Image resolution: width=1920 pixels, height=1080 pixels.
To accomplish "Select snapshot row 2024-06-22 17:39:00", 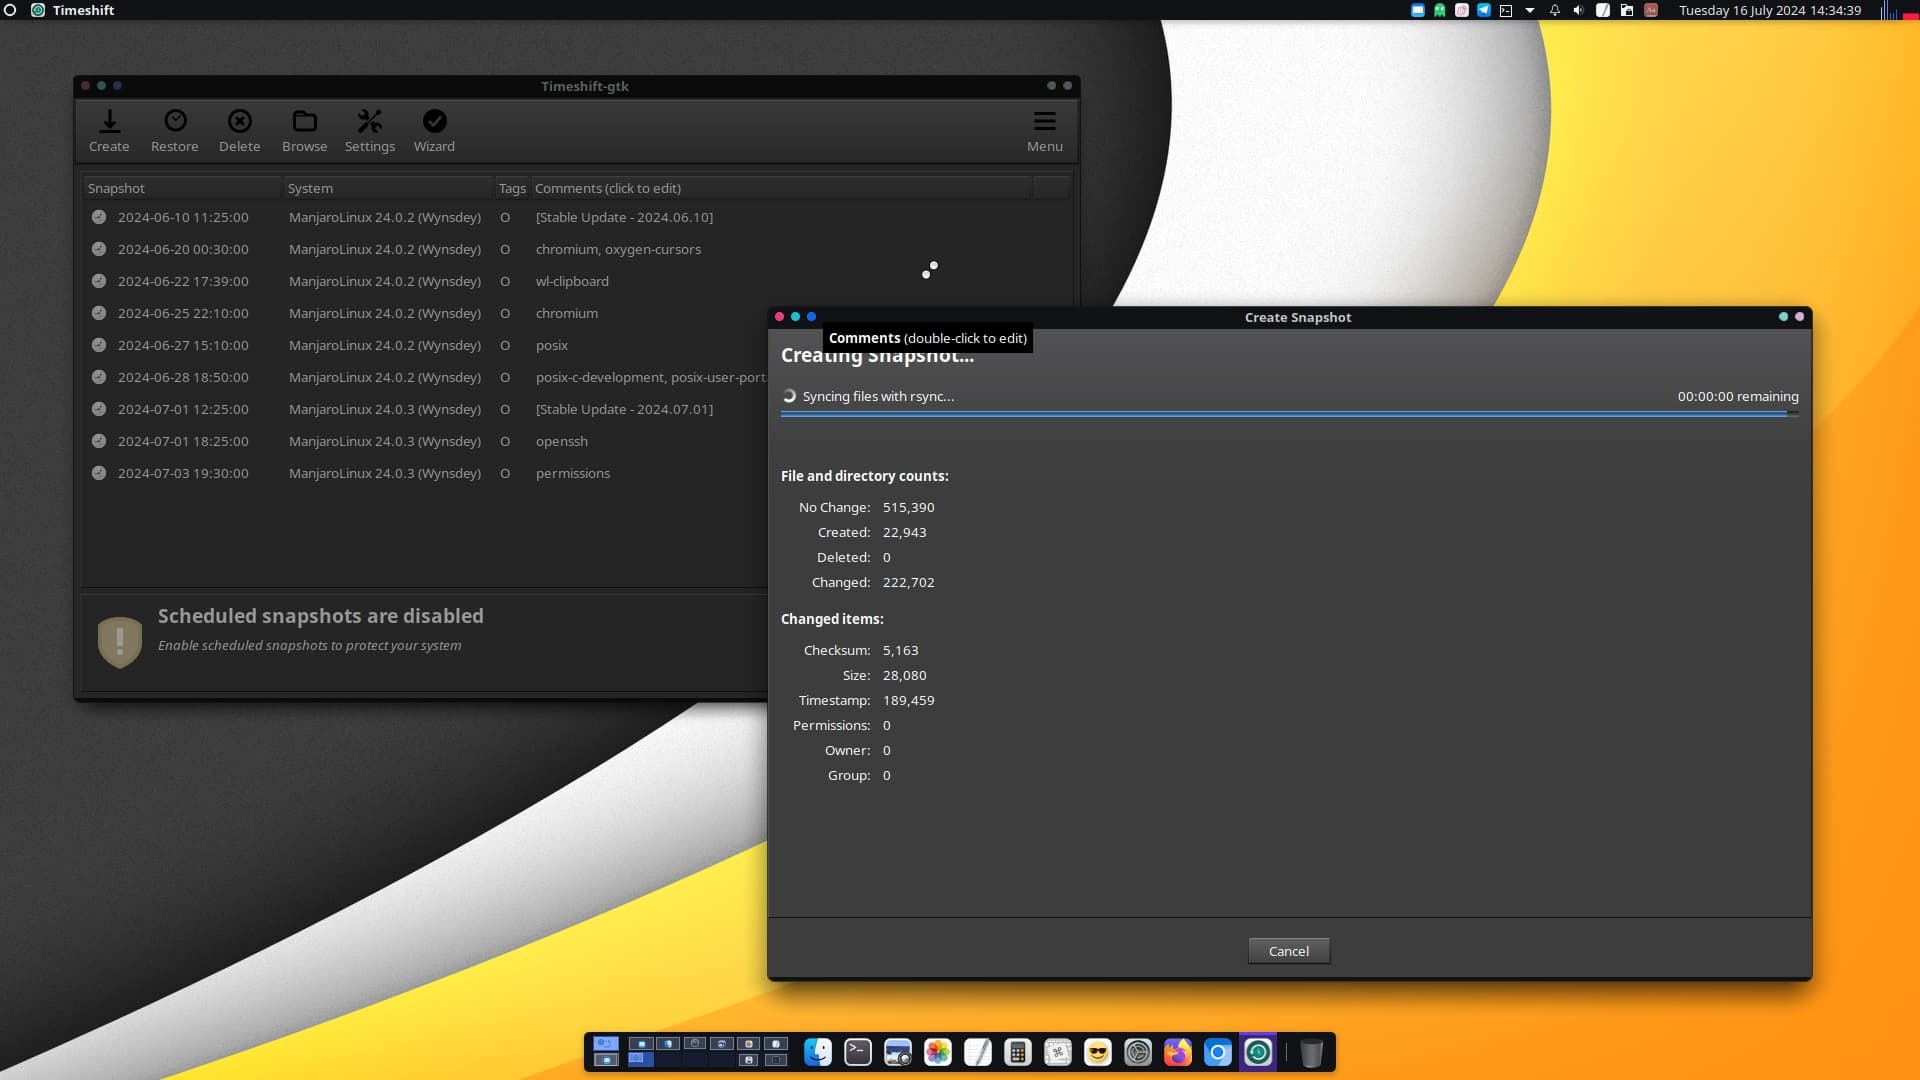I will pos(576,281).
